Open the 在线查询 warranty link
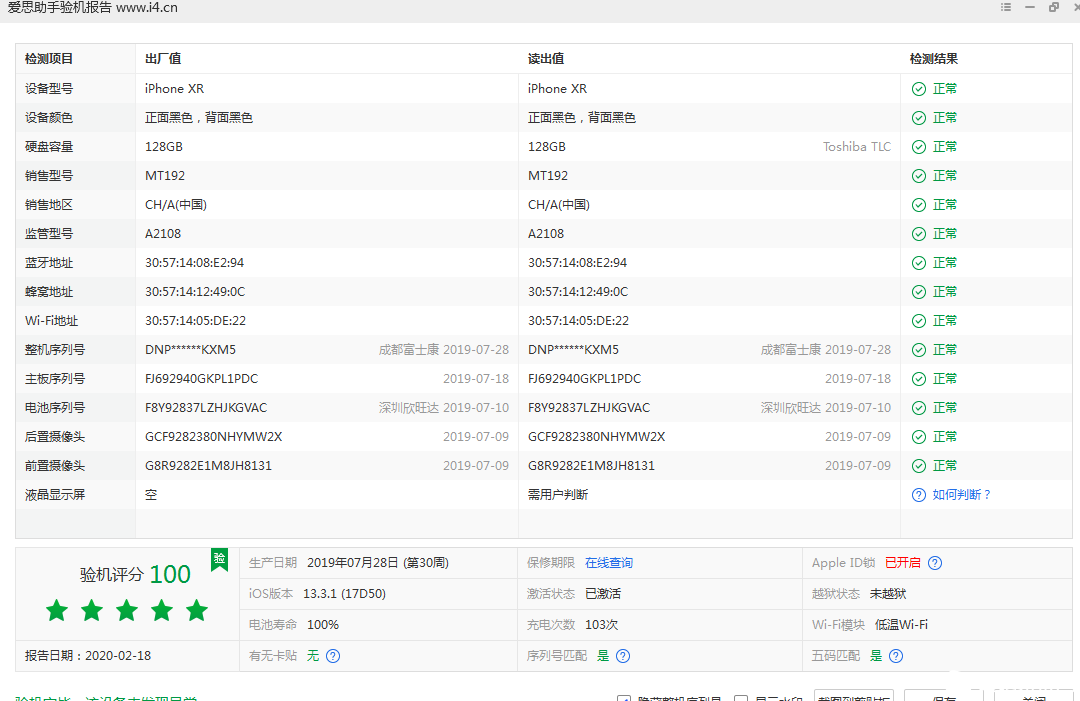1080x701 pixels. pyautogui.click(x=609, y=563)
